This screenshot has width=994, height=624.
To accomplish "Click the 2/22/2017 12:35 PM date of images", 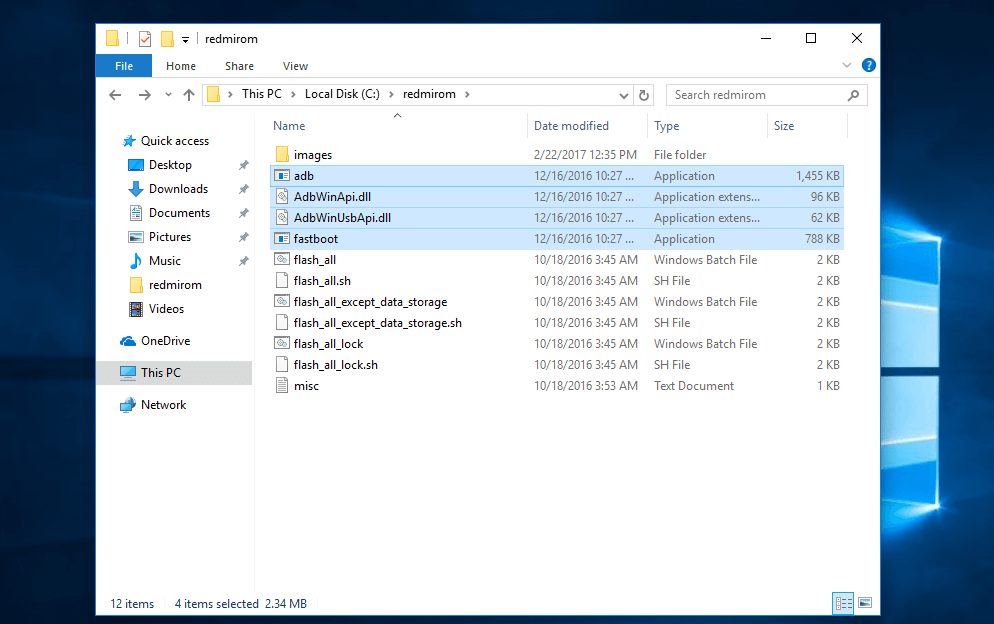I will point(585,155).
